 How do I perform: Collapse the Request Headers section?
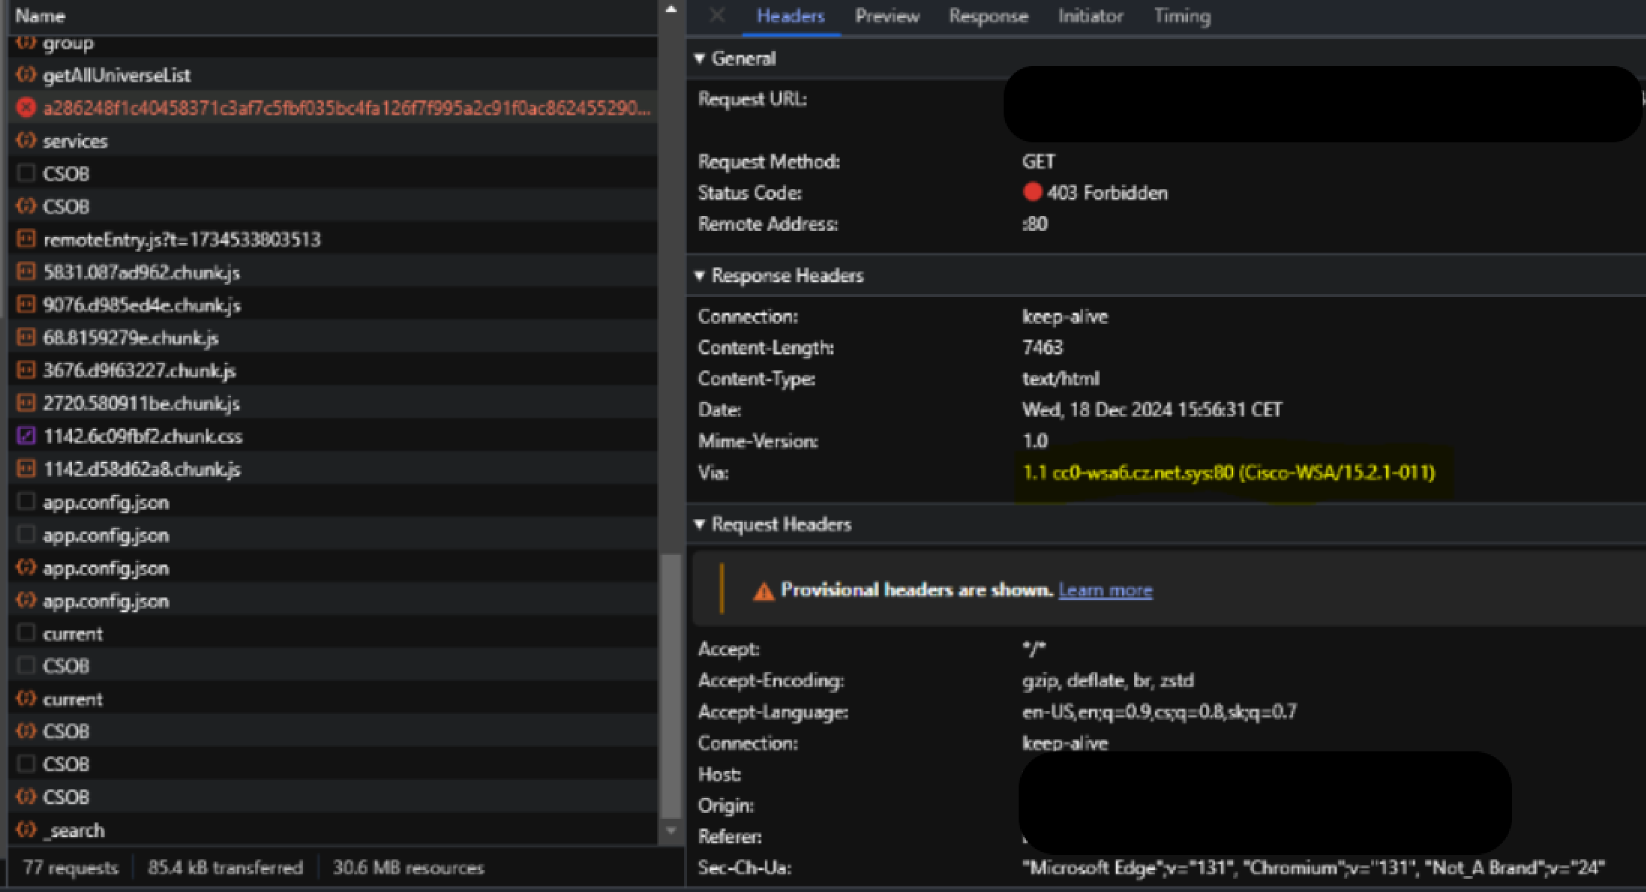pos(700,525)
